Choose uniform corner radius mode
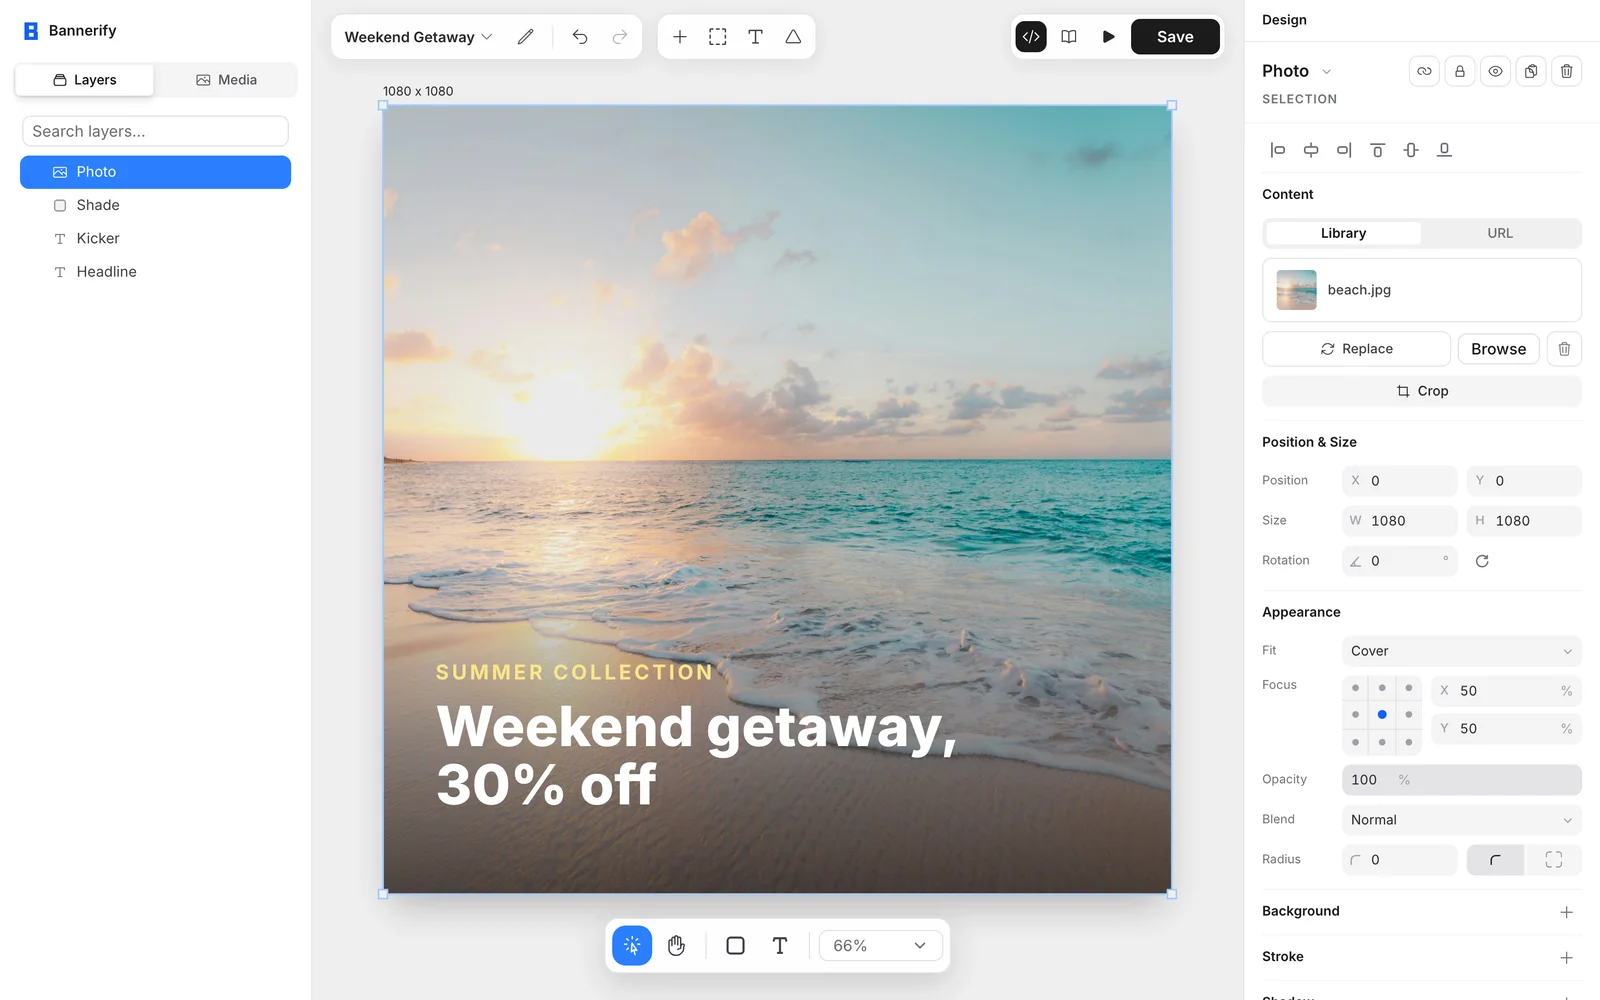This screenshot has width=1600, height=1000. coord(1495,860)
